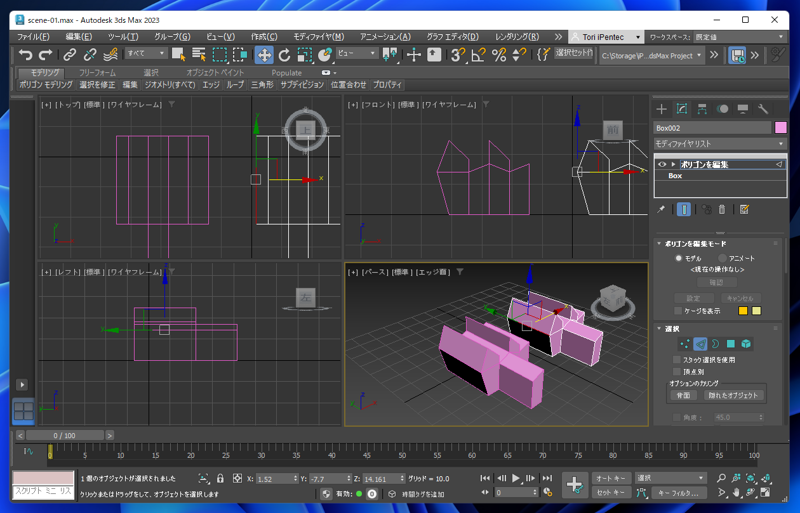Toggle Window/Crossing selection icon
800x513 pixels.
(240, 55)
